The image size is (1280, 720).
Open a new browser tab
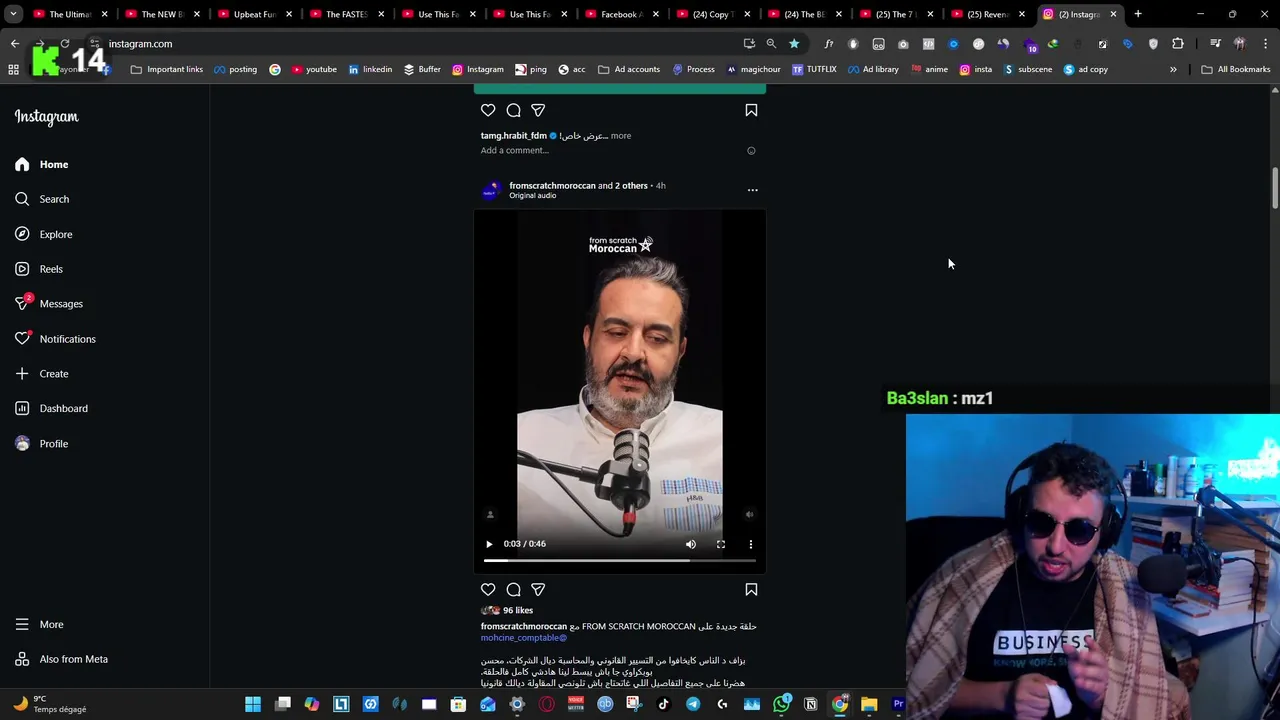[x=1138, y=14]
